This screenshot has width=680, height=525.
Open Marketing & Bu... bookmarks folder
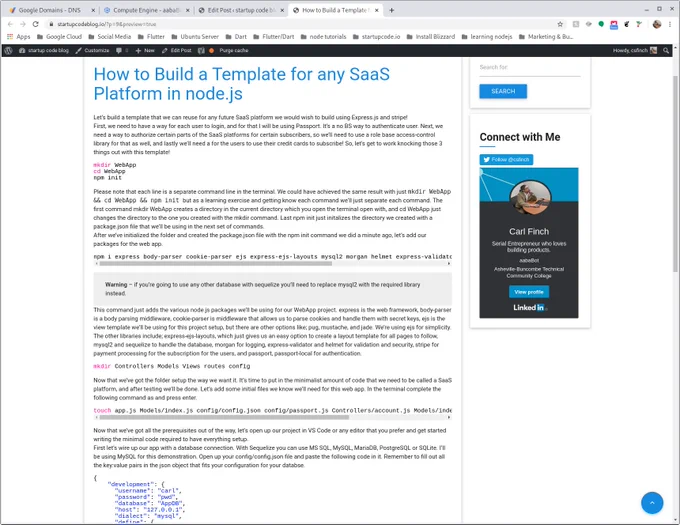pos(546,37)
